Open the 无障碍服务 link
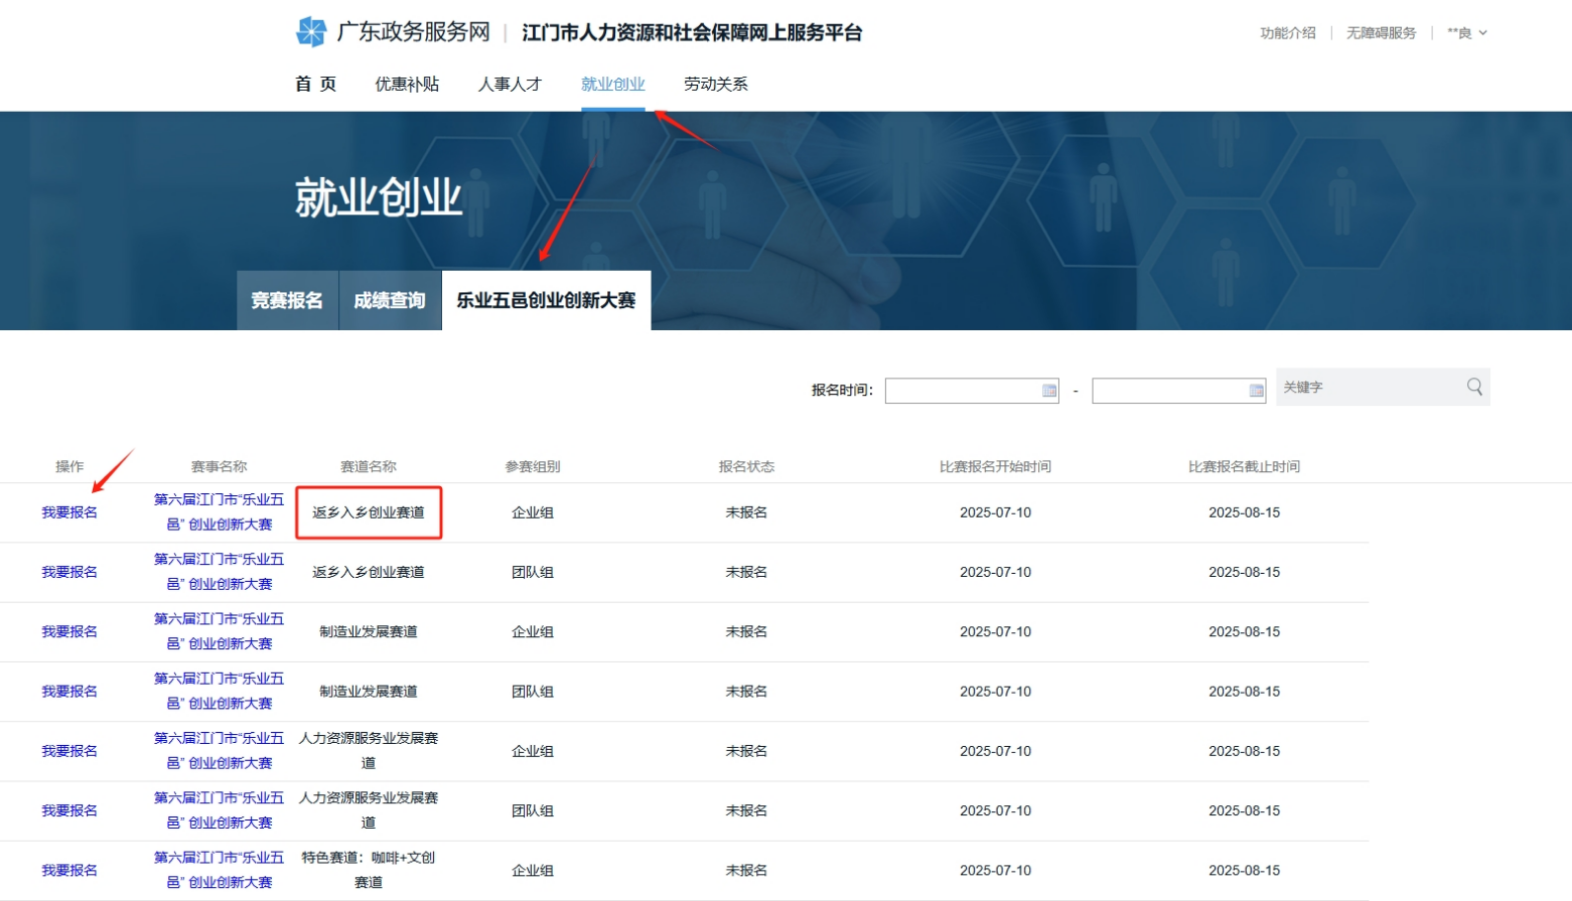Image resolution: width=1572 pixels, height=901 pixels. [1381, 33]
